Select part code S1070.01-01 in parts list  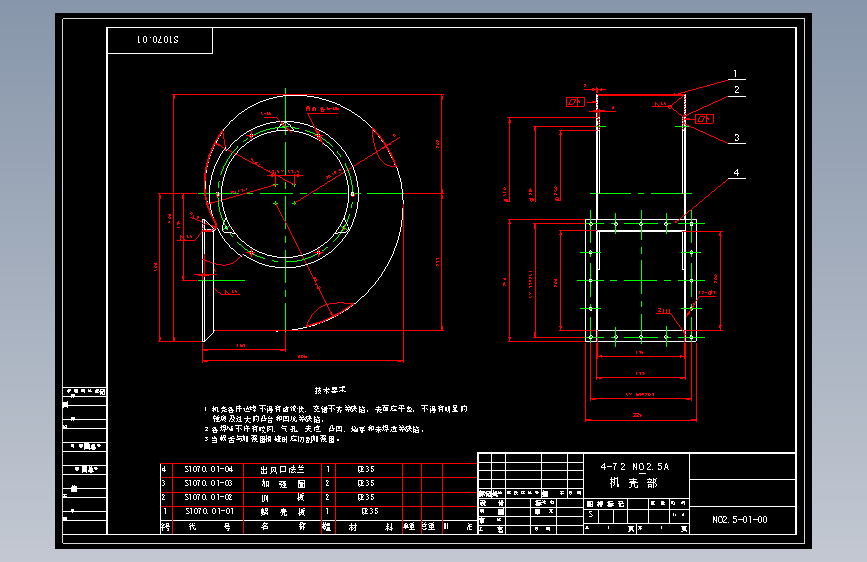[209, 511]
